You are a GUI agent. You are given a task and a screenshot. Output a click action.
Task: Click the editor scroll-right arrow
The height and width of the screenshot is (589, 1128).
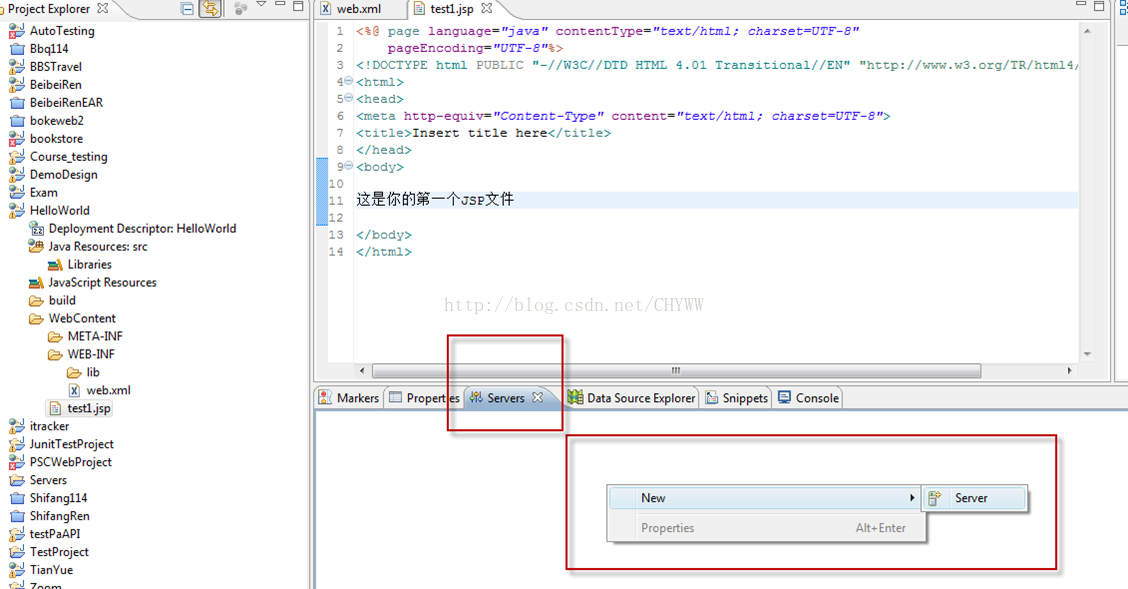coord(1069,370)
